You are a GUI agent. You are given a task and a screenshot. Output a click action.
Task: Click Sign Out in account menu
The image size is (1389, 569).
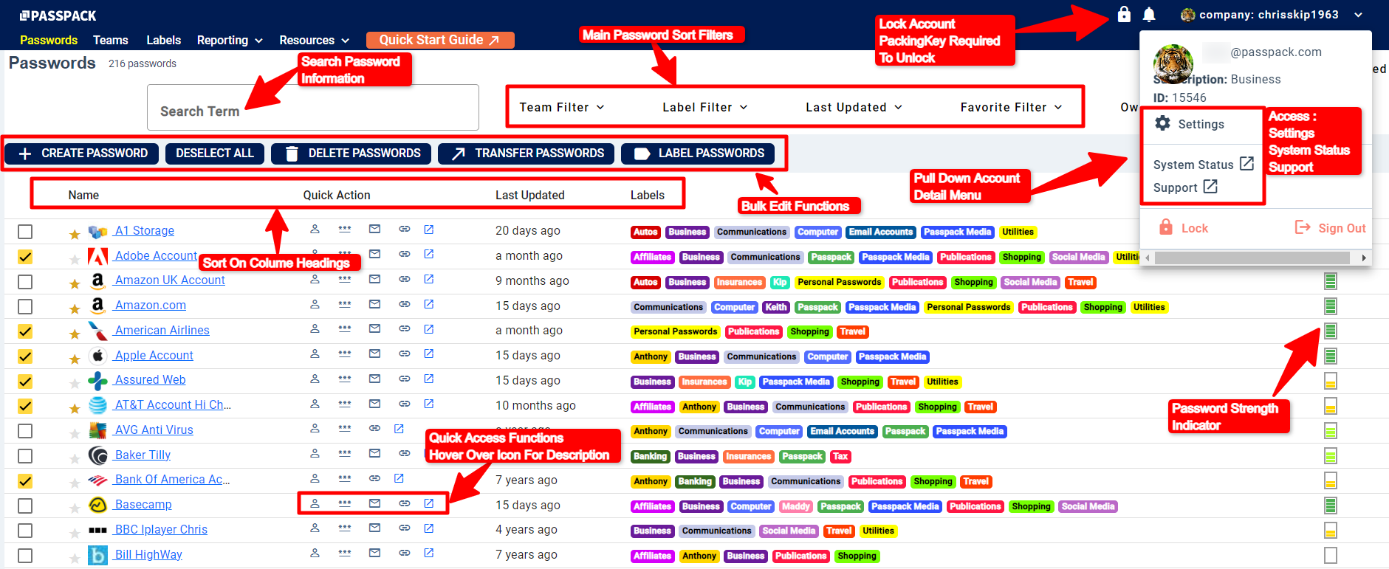(1330, 228)
